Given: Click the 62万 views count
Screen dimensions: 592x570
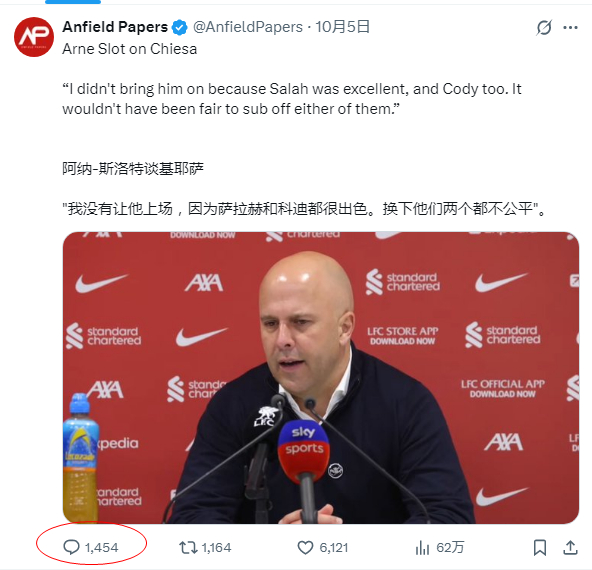Looking at the screenshot, I should 450,547.
